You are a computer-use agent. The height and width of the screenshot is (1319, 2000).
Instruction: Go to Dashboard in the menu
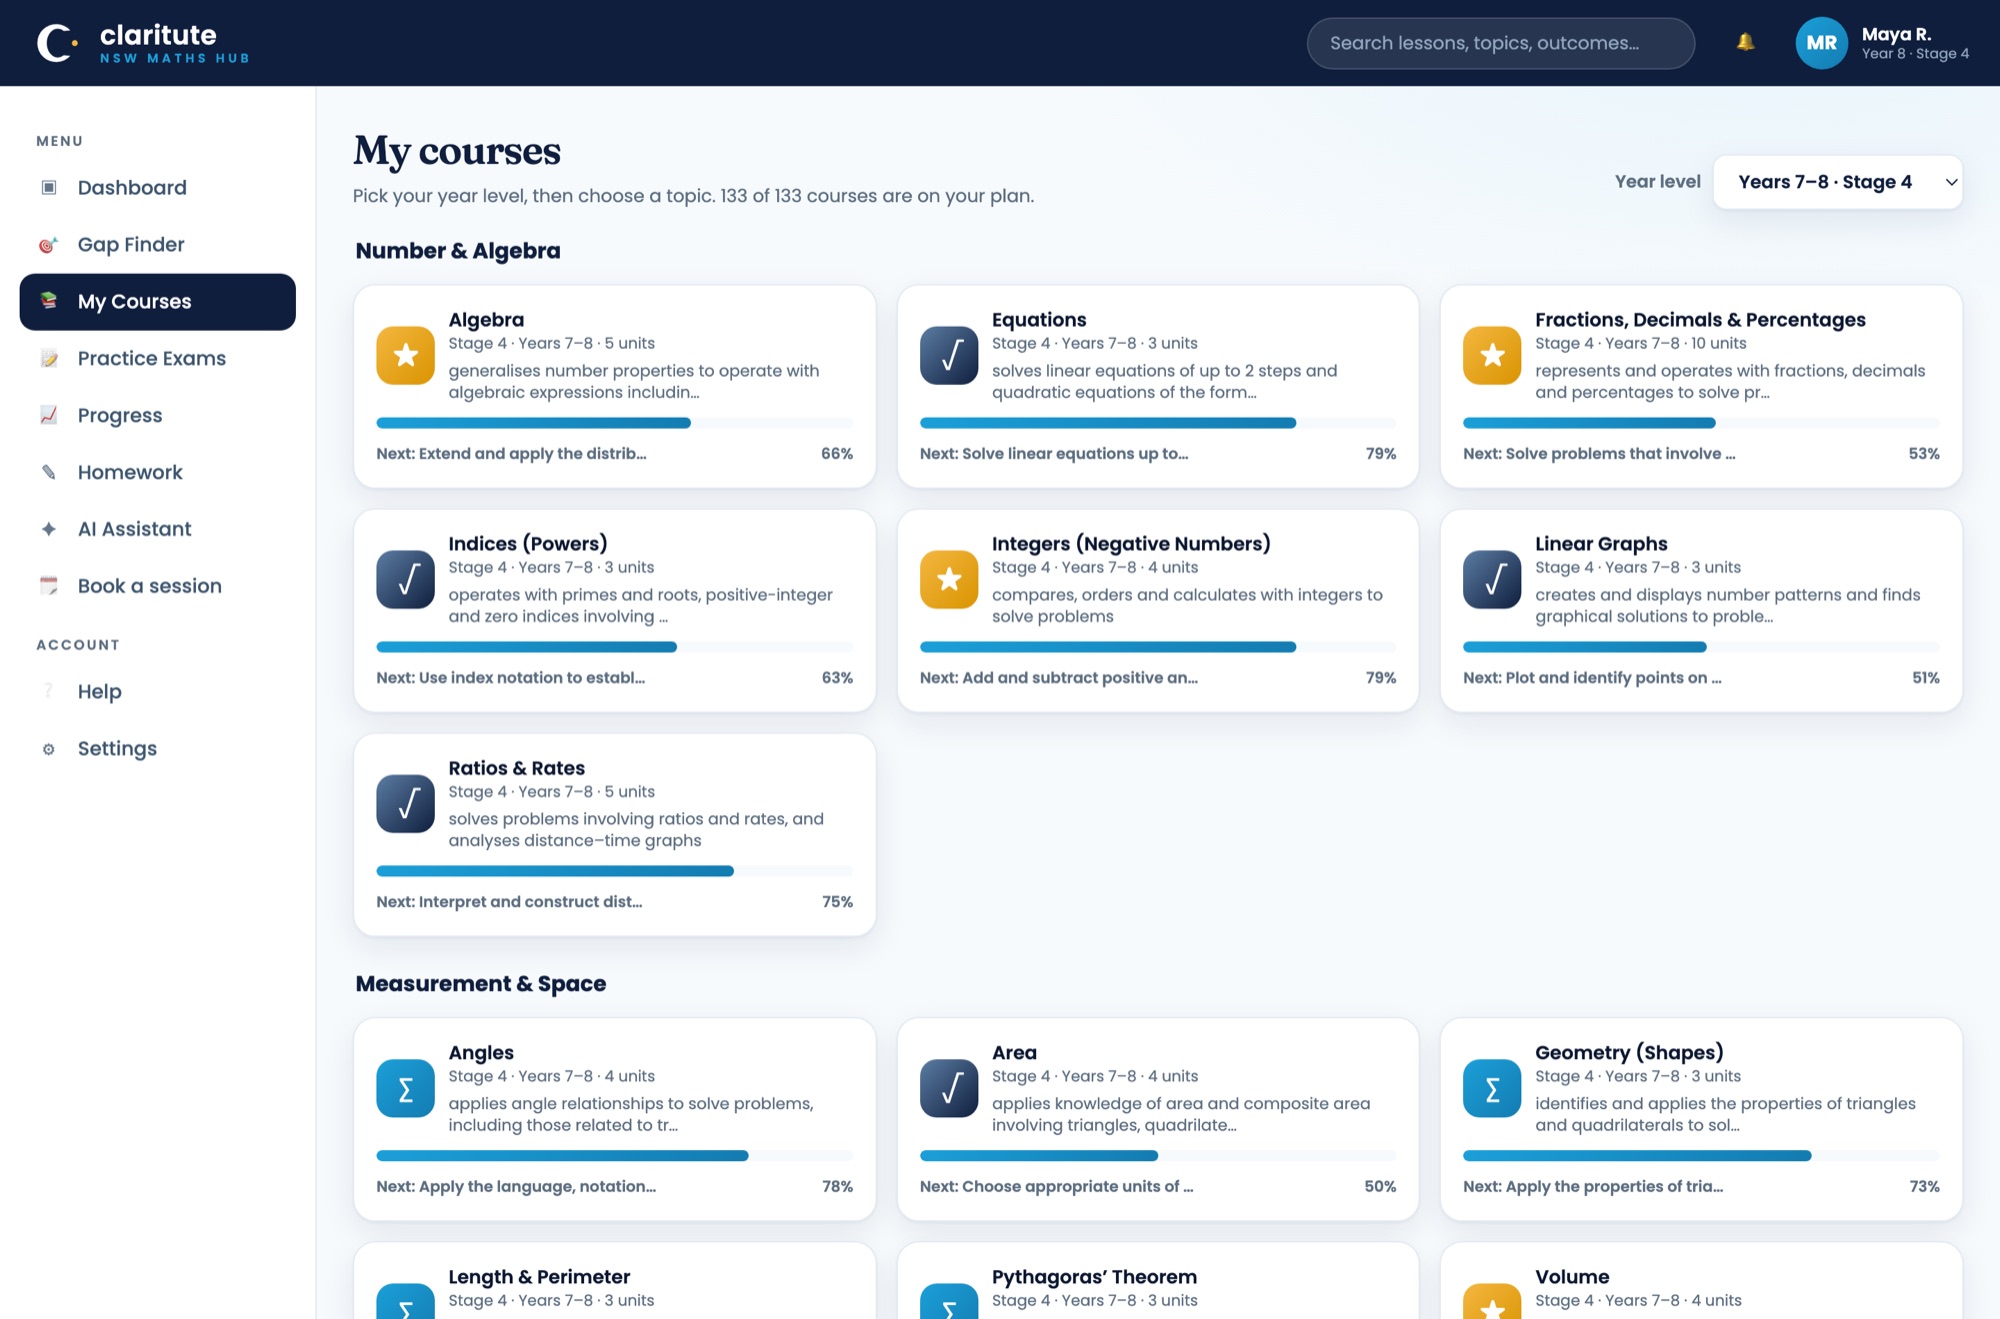(158, 187)
